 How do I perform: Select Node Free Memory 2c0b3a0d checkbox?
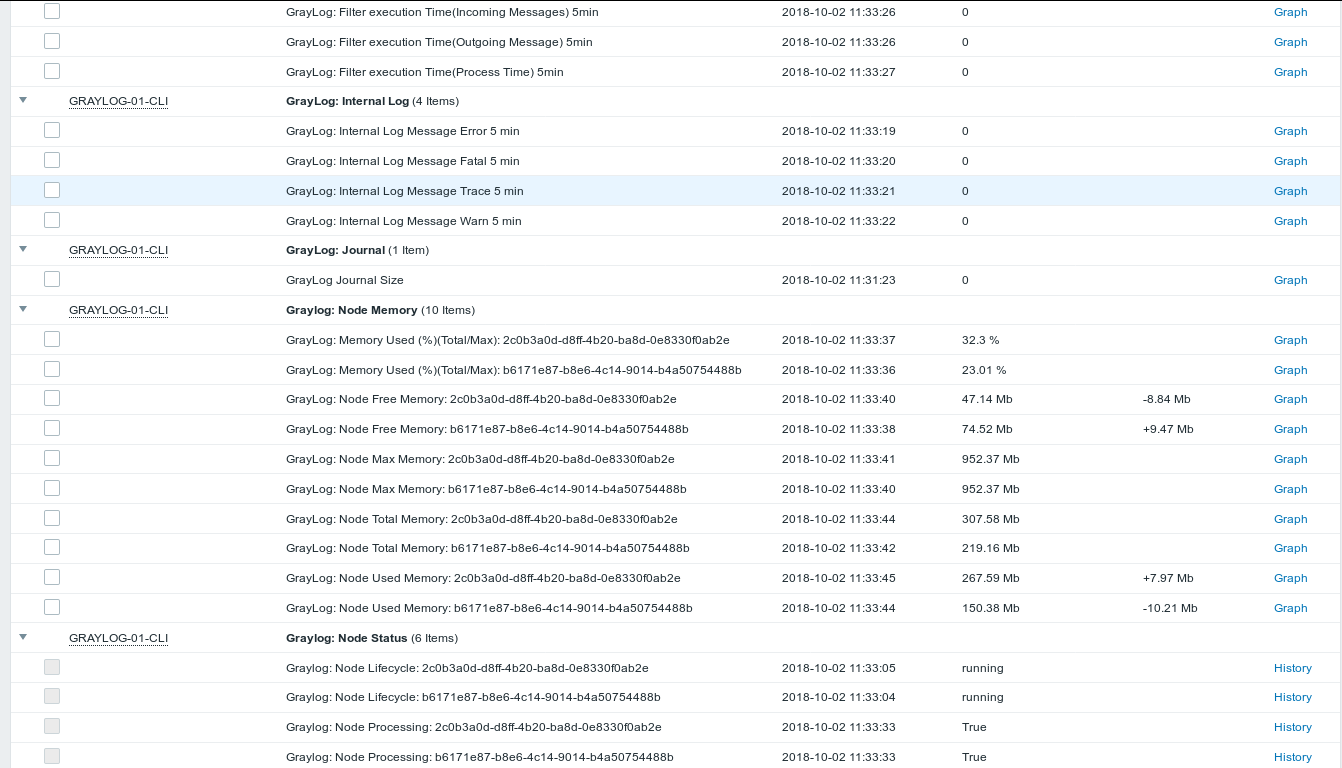52,398
